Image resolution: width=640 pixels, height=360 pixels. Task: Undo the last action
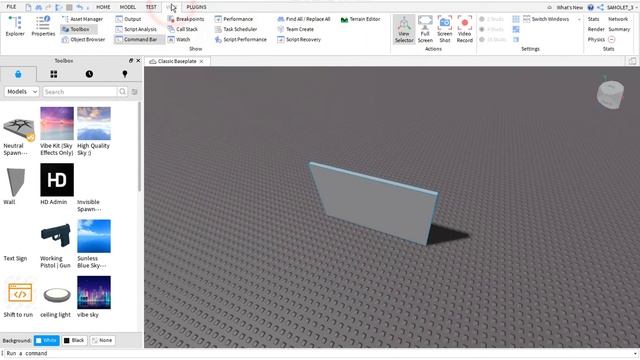pyautogui.click(x=79, y=7)
